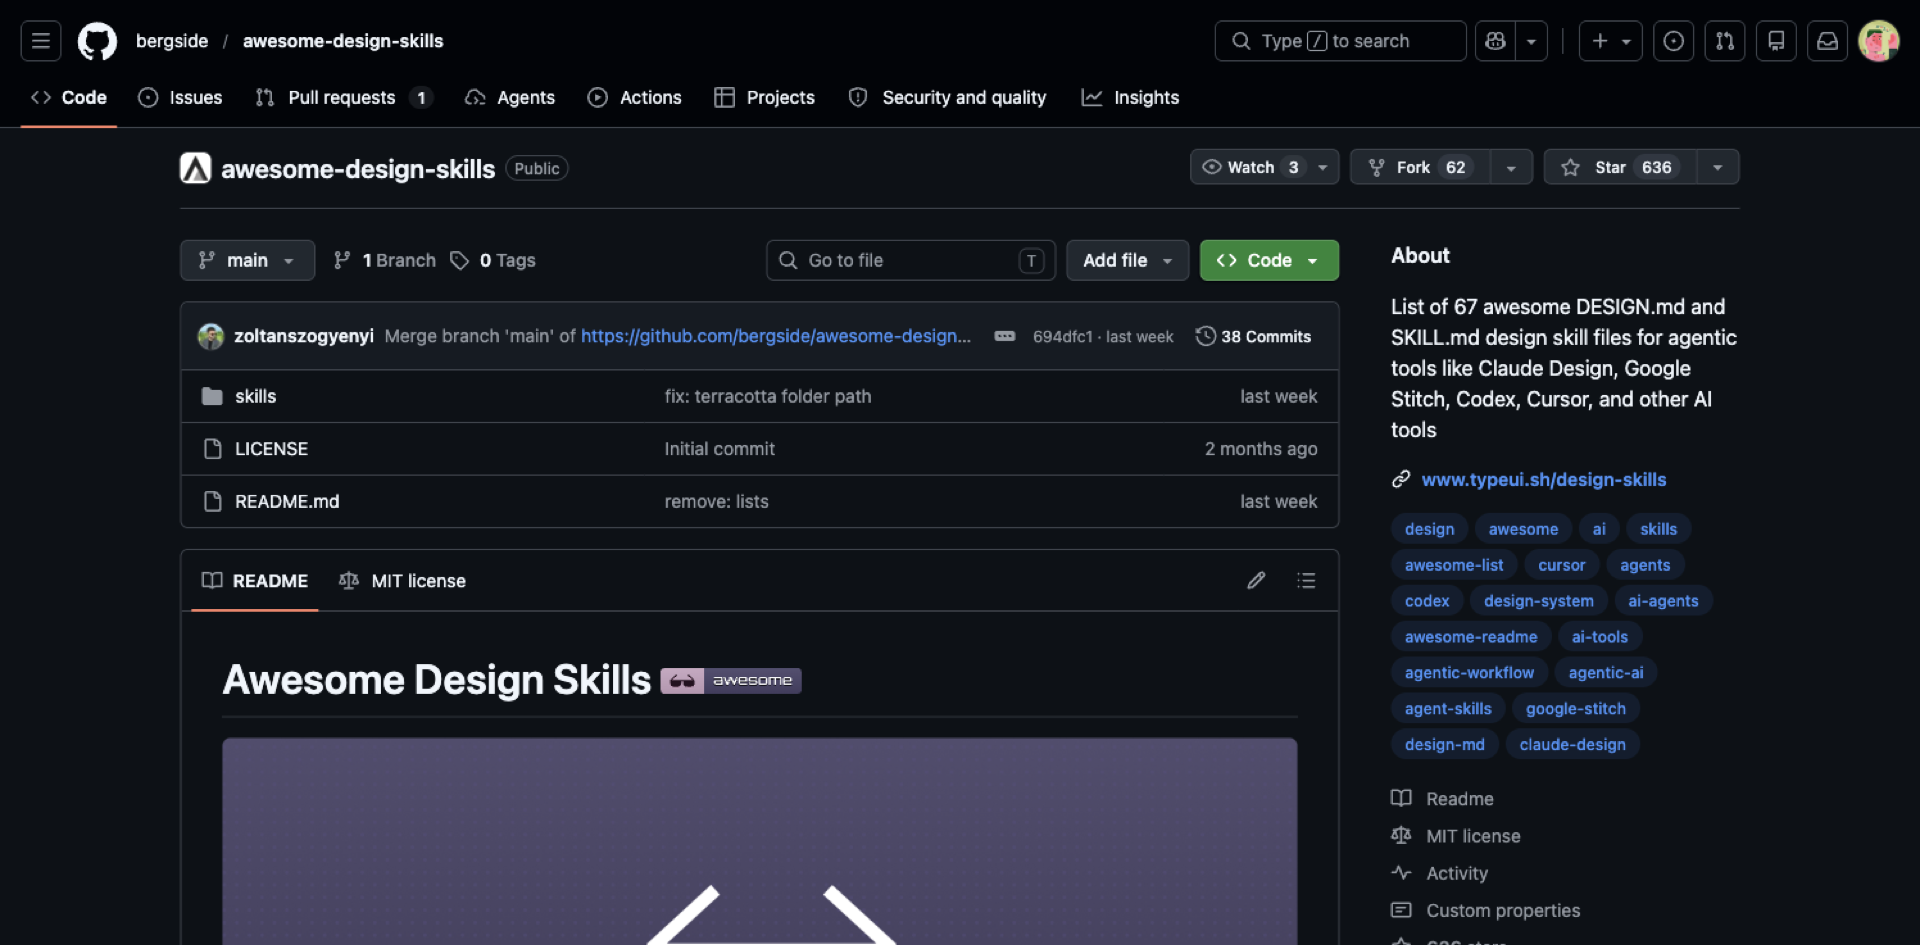This screenshot has height=945, width=1920.
Task: Click the README banner image
Action: (759, 842)
